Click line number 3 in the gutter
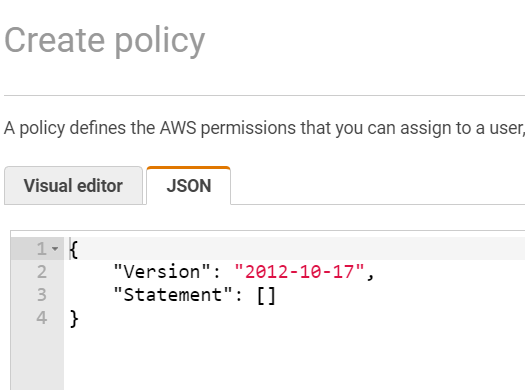This screenshot has width=525, height=390. tap(42, 295)
